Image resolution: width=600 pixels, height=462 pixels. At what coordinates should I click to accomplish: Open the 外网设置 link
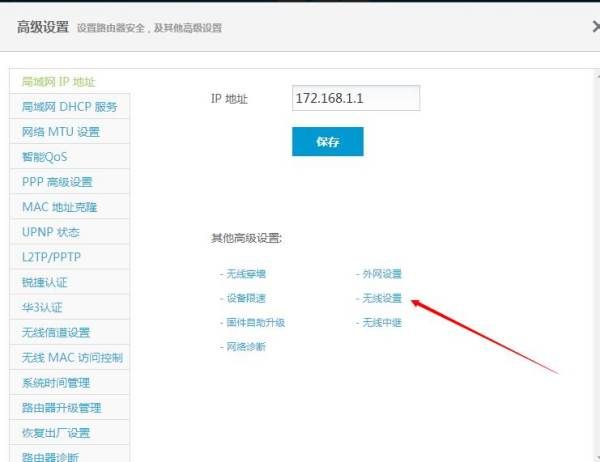coord(381,274)
